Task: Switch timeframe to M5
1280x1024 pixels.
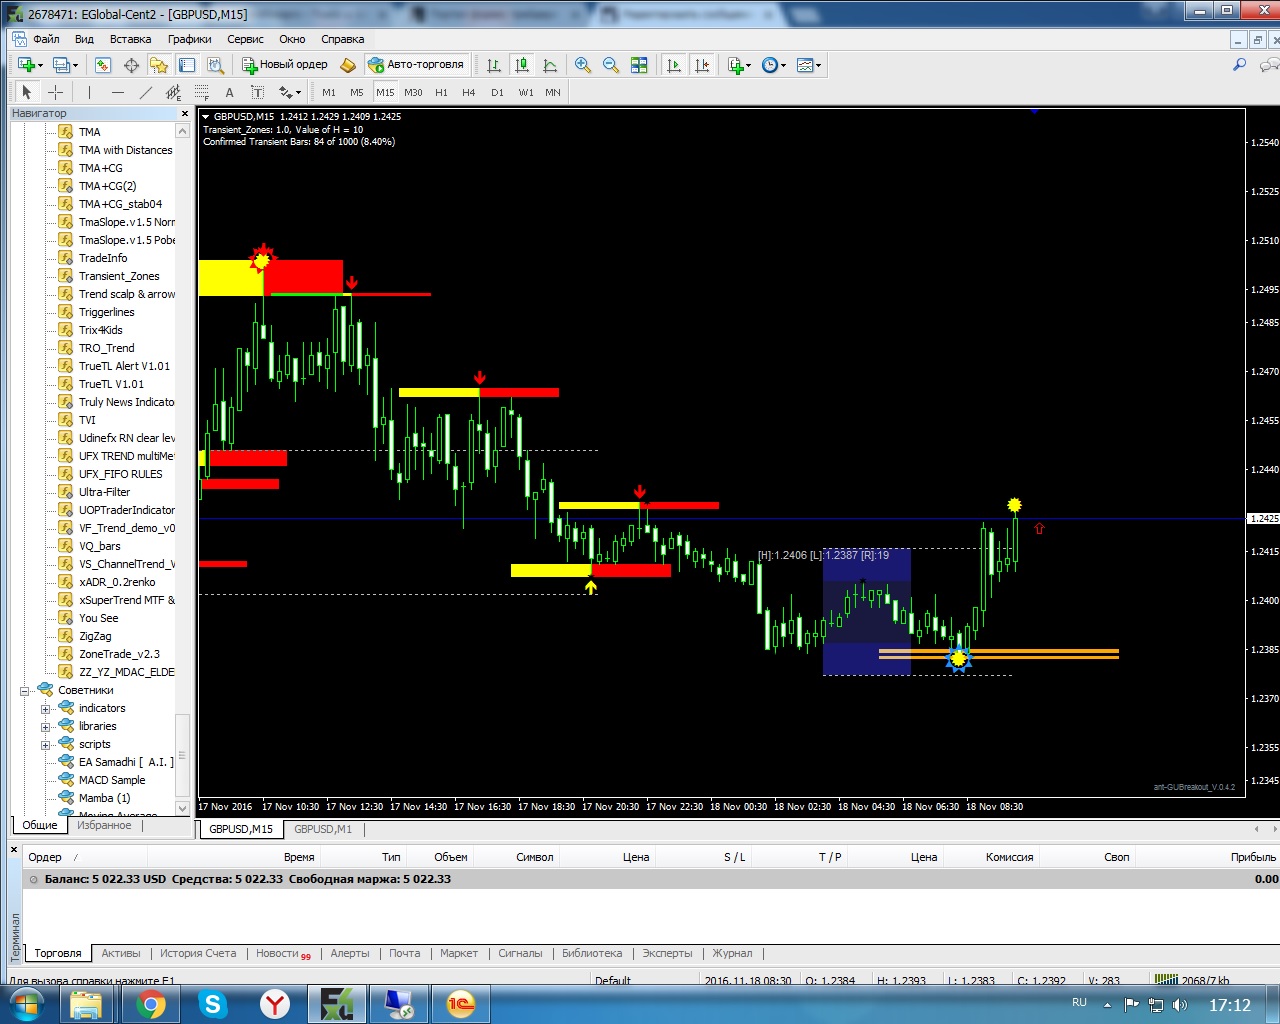Action: [357, 92]
